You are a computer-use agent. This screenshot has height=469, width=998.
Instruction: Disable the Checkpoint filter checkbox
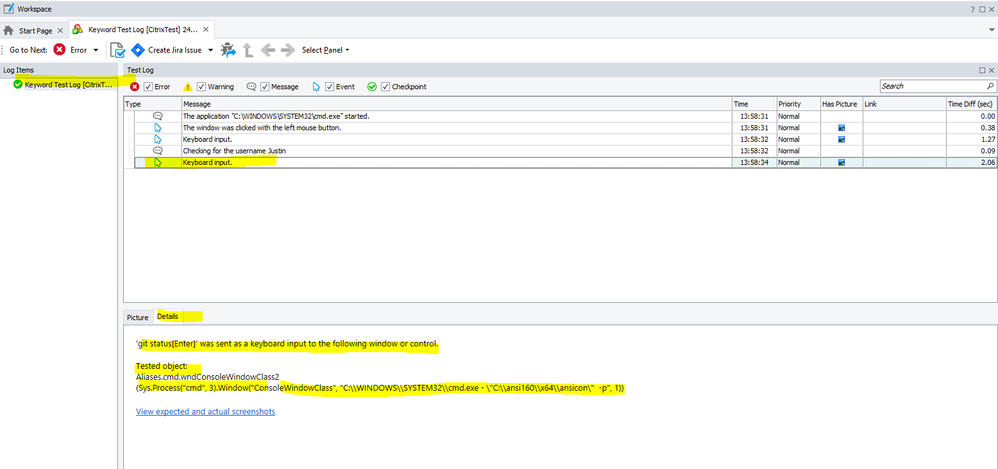[x=385, y=87]
